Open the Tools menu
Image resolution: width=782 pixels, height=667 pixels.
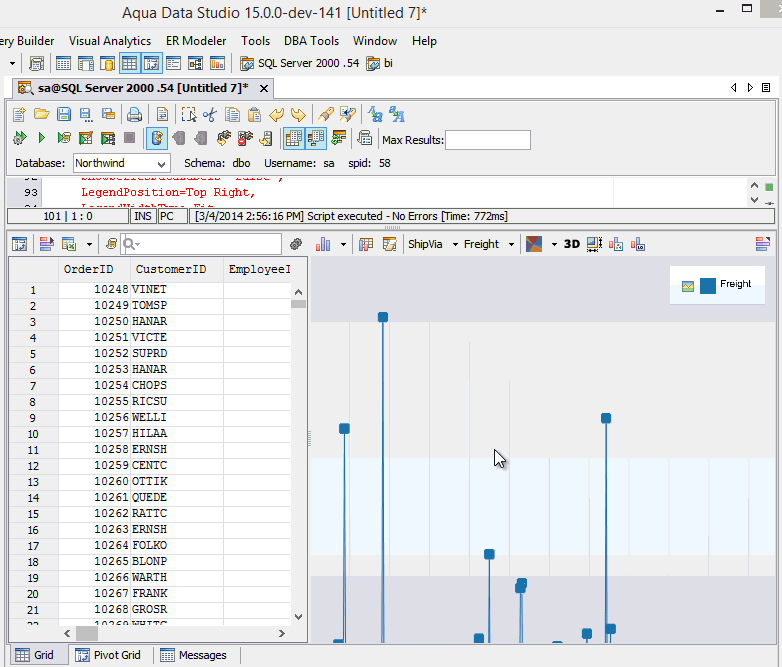coord(255,41)
